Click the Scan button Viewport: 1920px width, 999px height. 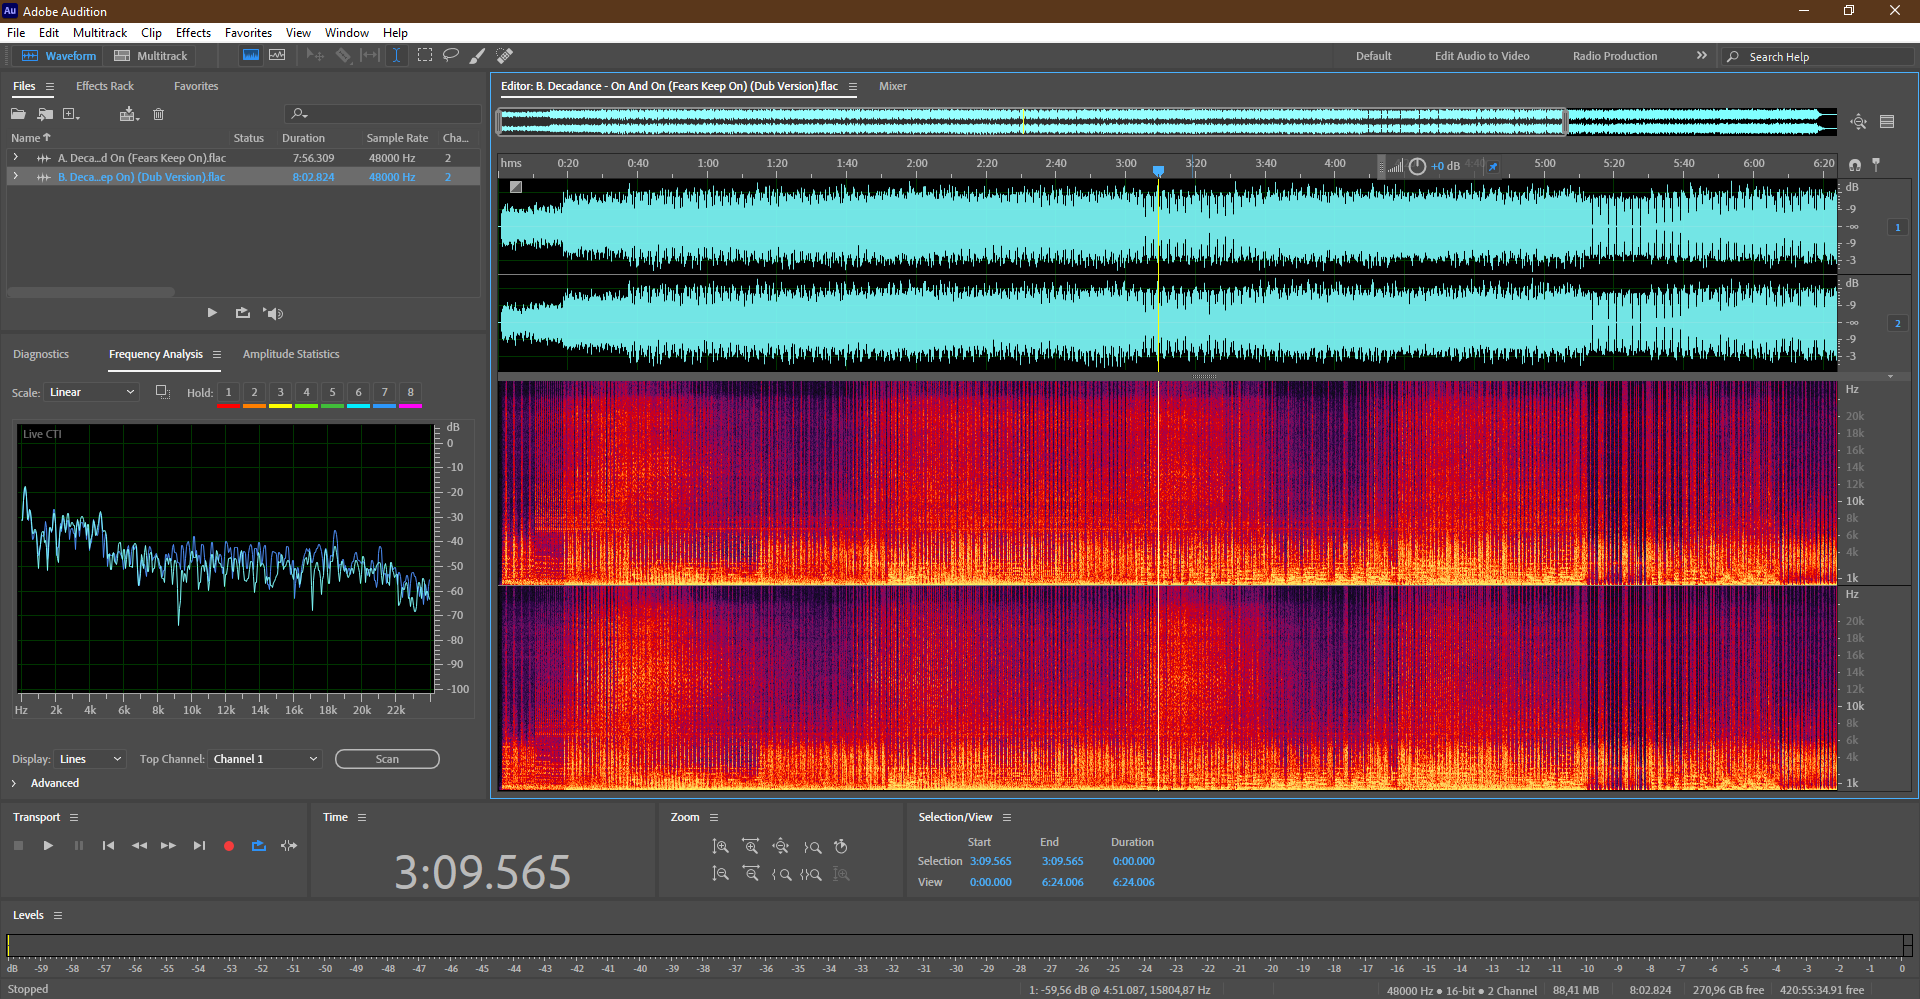pos(387,759)
